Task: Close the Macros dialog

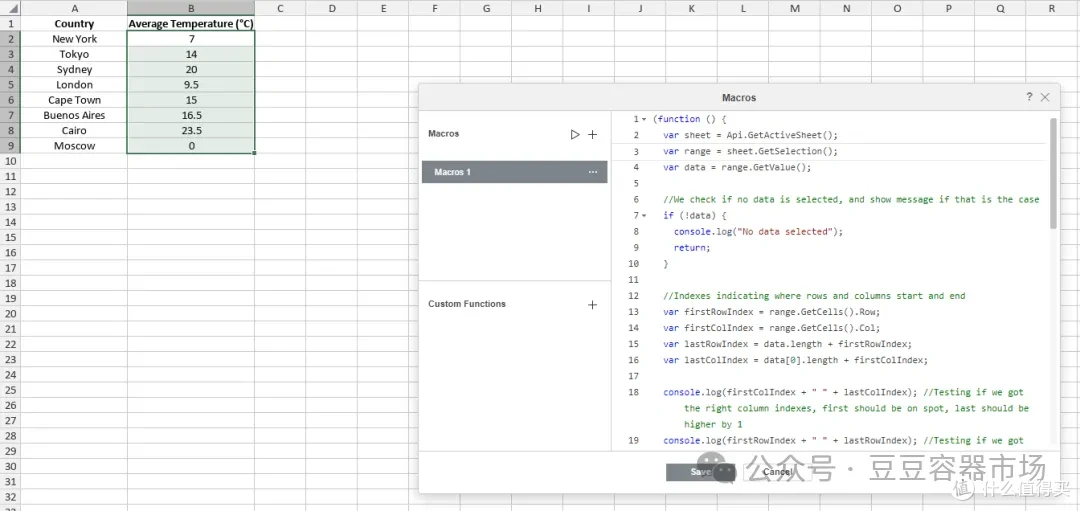Action: [x=1045, y=97]
